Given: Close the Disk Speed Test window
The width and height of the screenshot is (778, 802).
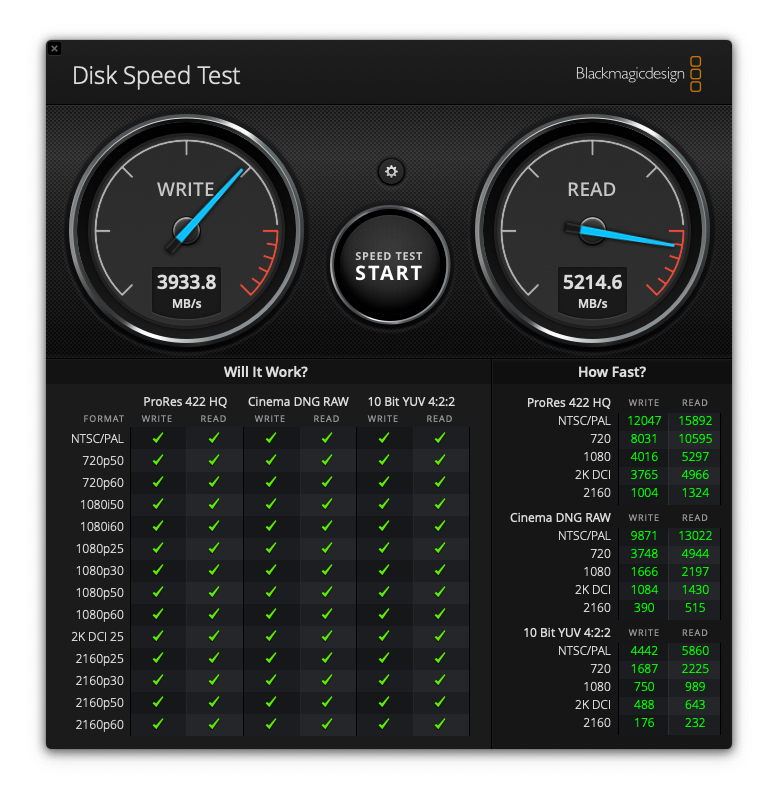Looking at the screenshot, I should [55, 49].
